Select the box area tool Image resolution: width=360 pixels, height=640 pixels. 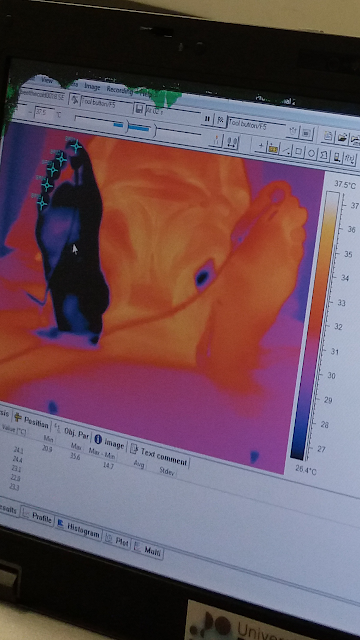[x=298, y=152]
